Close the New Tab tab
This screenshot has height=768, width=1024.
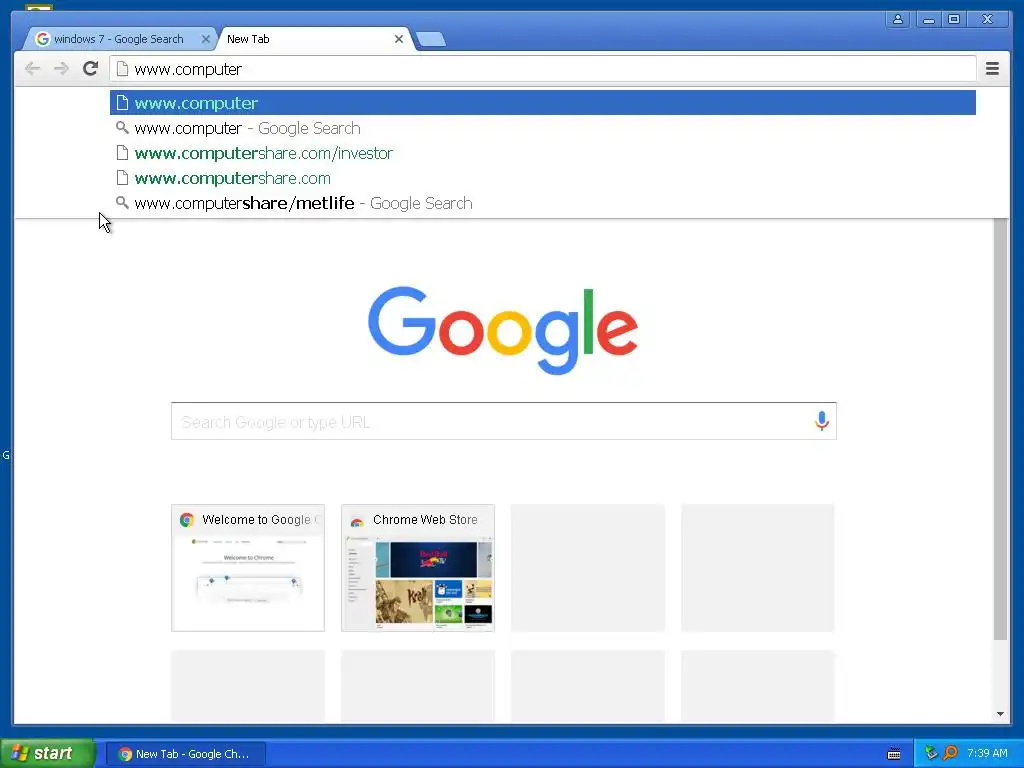(x=399, y=39)
